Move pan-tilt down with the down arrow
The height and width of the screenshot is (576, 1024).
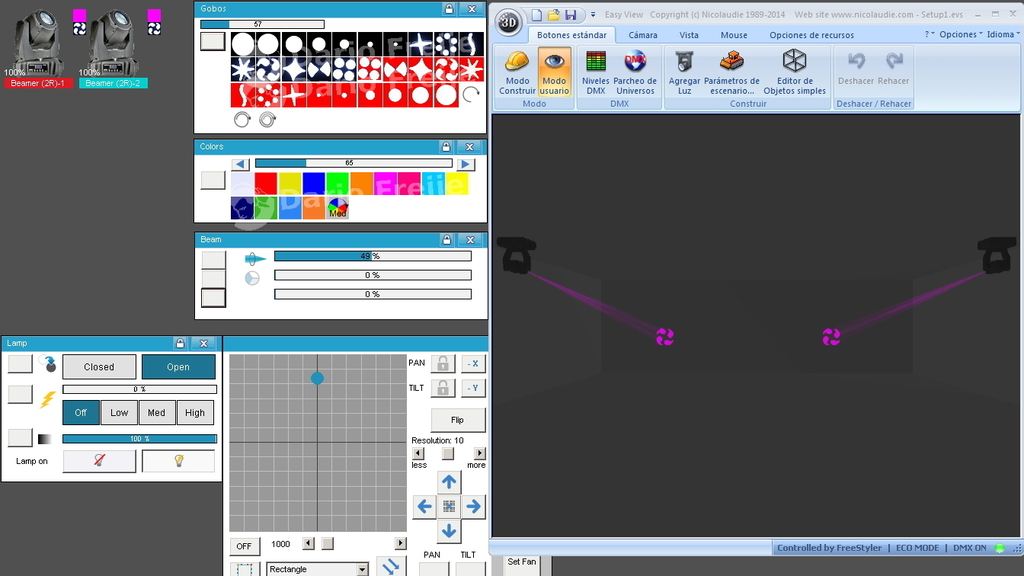[449, 530]
